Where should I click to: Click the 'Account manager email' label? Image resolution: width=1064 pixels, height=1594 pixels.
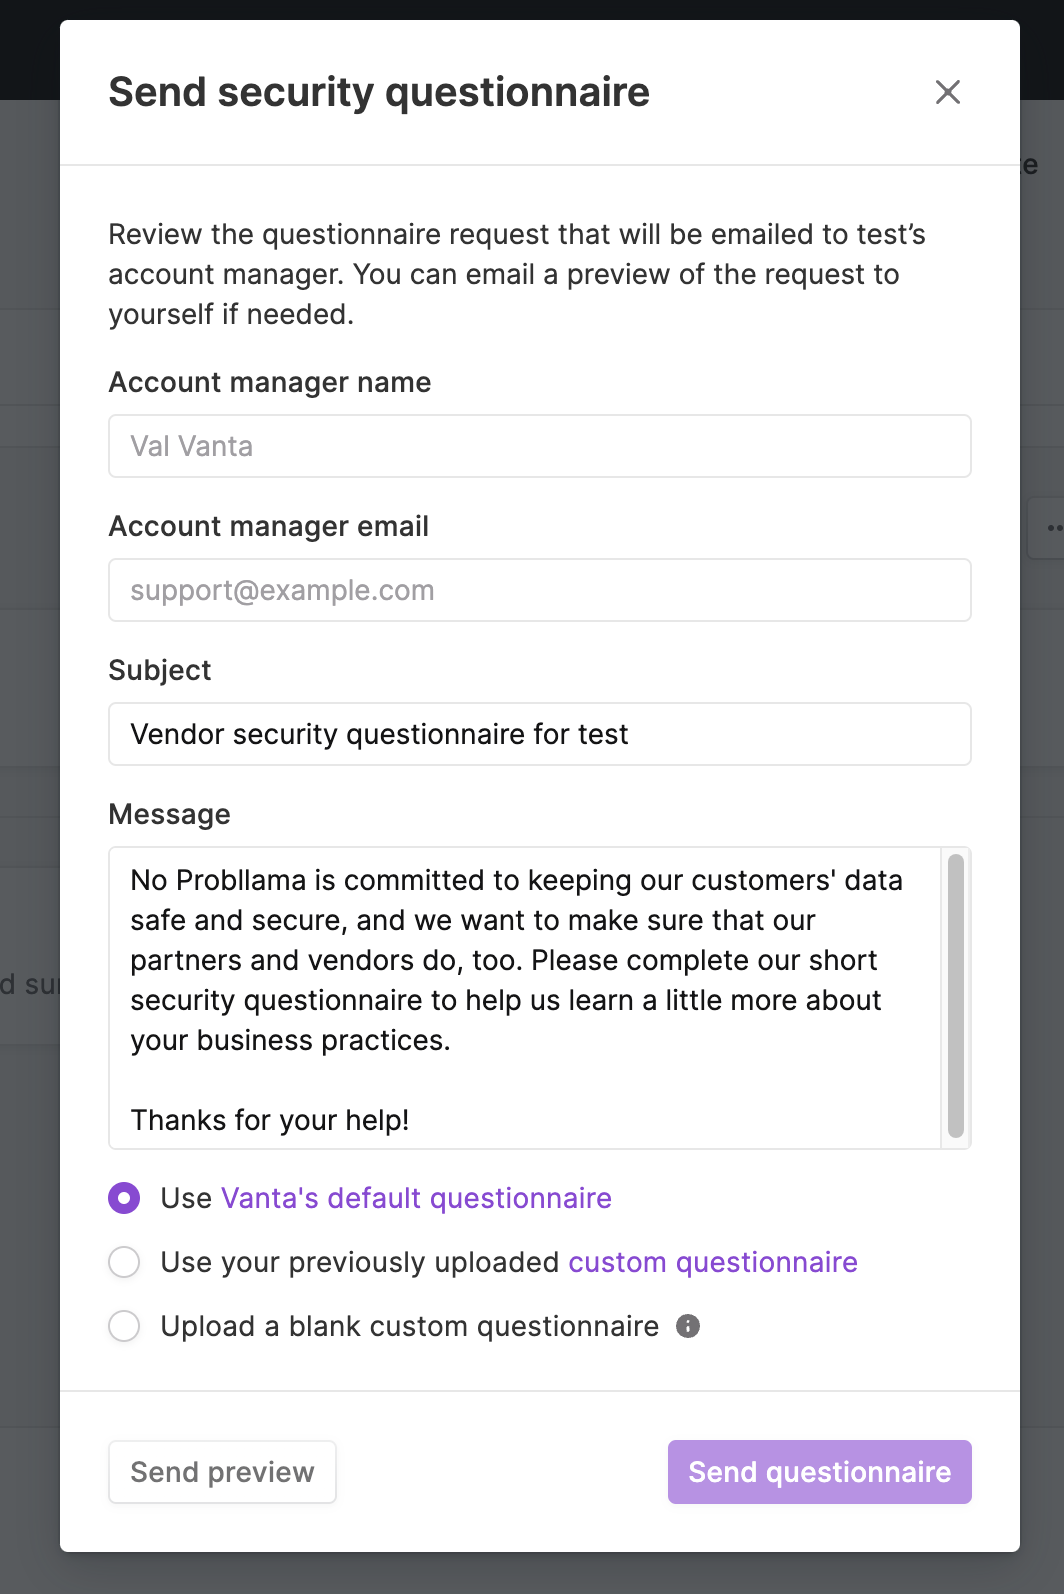[268, 526]
